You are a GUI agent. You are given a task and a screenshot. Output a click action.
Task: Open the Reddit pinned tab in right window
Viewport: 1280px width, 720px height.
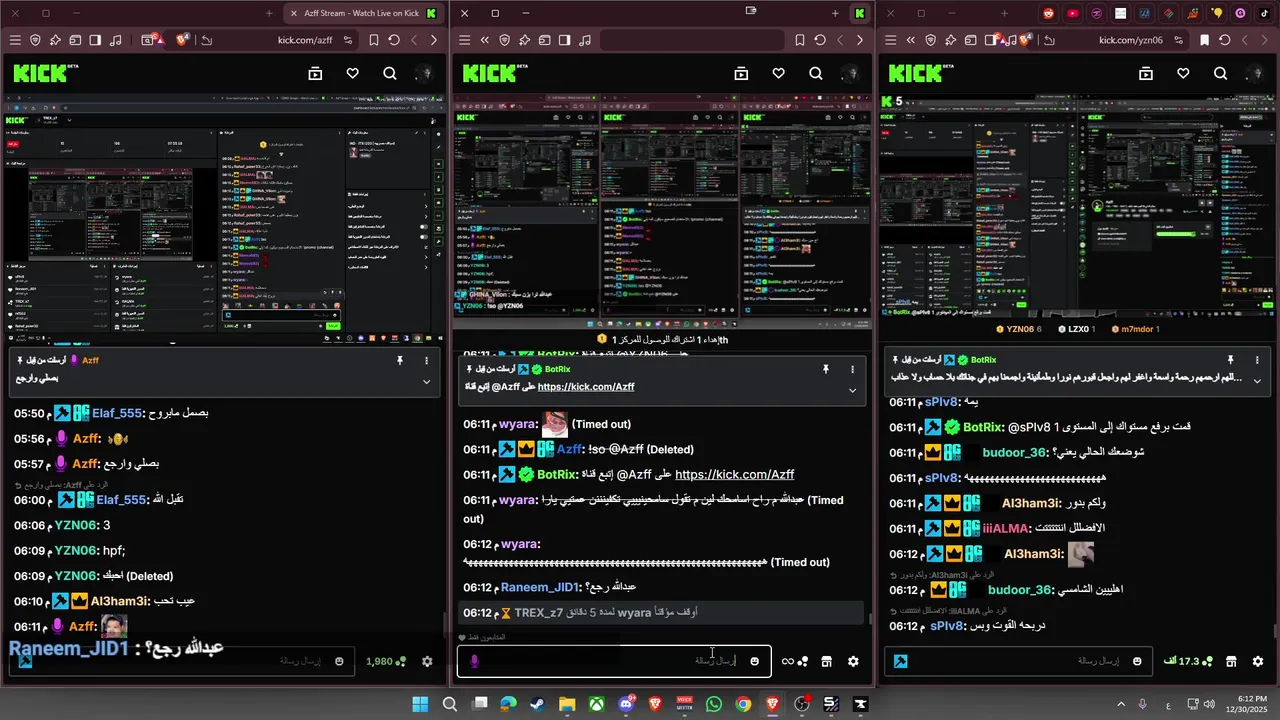click(1048, 13)
